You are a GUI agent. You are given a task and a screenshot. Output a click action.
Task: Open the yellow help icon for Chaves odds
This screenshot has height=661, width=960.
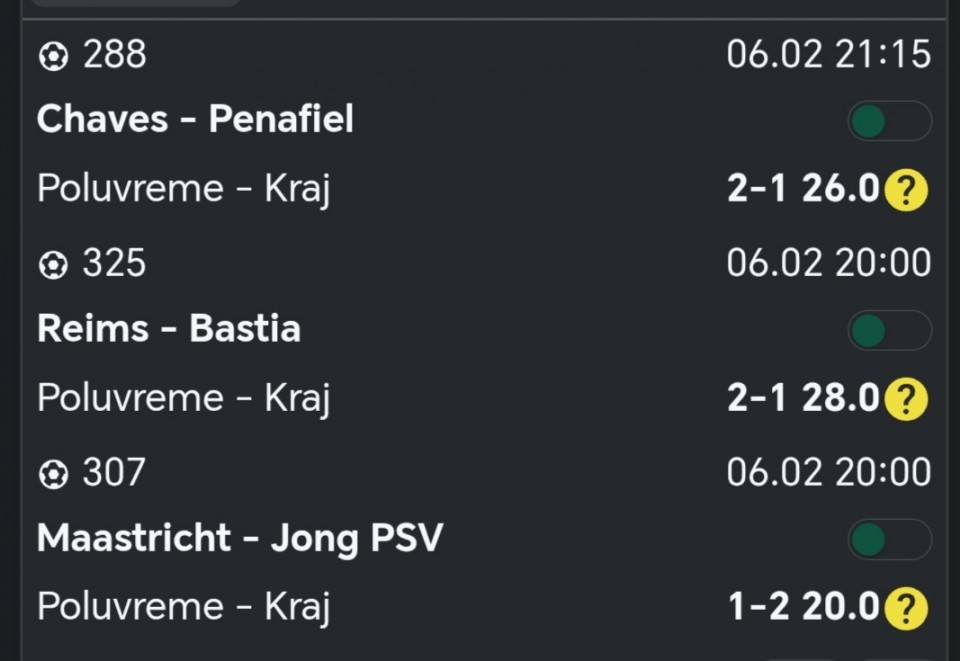pos(906,189)
